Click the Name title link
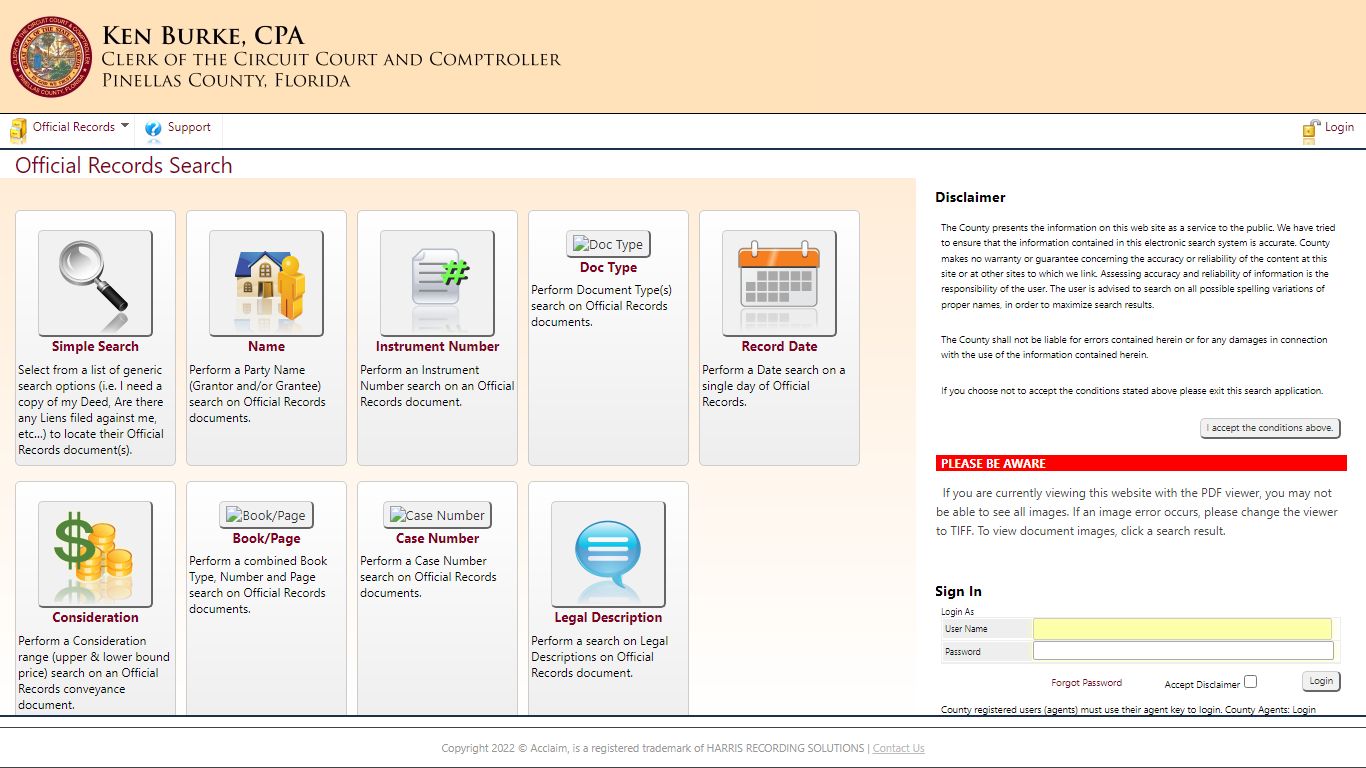Viewport: 1366px width, 768px height. [266, 347]
